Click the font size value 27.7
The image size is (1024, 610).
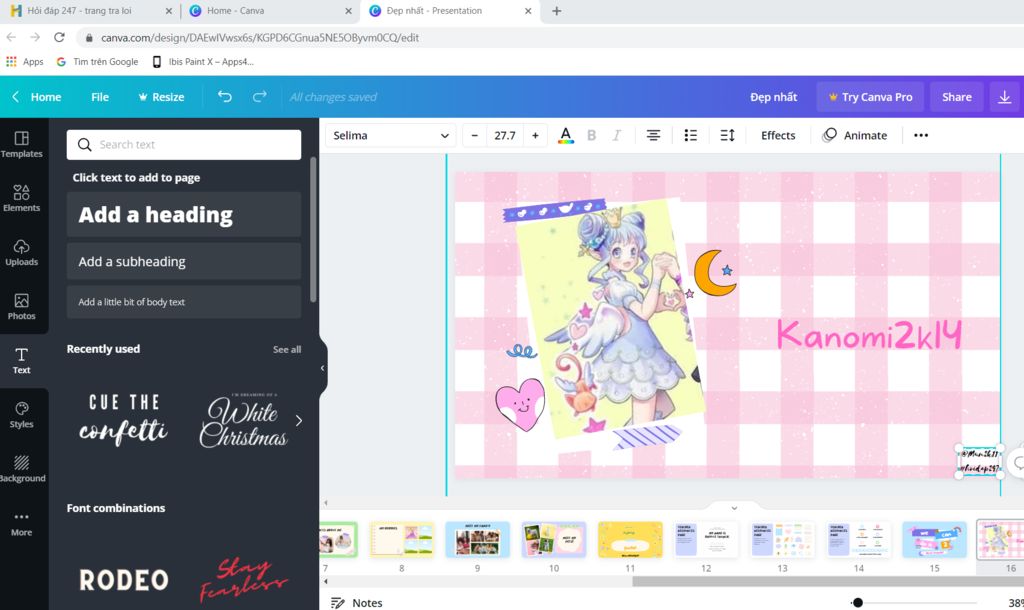(x=505, y=135)
